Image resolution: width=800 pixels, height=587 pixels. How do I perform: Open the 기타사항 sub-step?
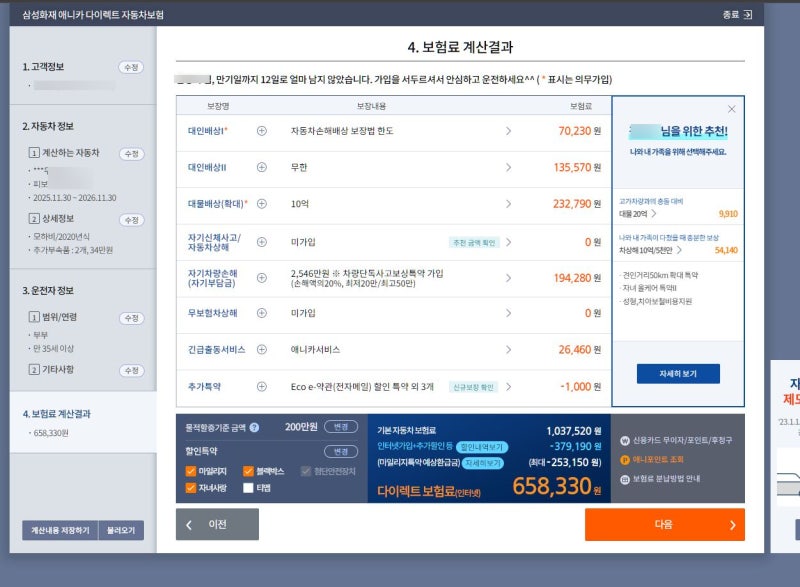pyautogui.click(x=52, y=369)
